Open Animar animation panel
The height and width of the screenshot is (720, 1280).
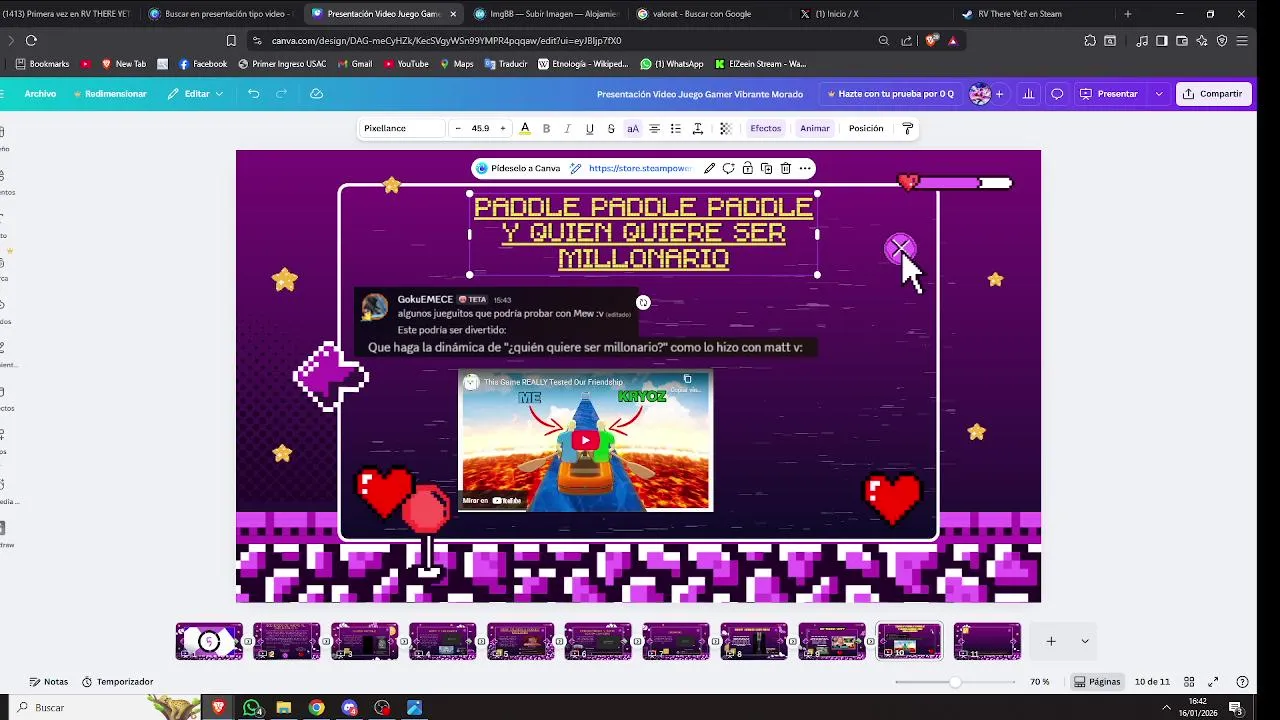point(815,128)
